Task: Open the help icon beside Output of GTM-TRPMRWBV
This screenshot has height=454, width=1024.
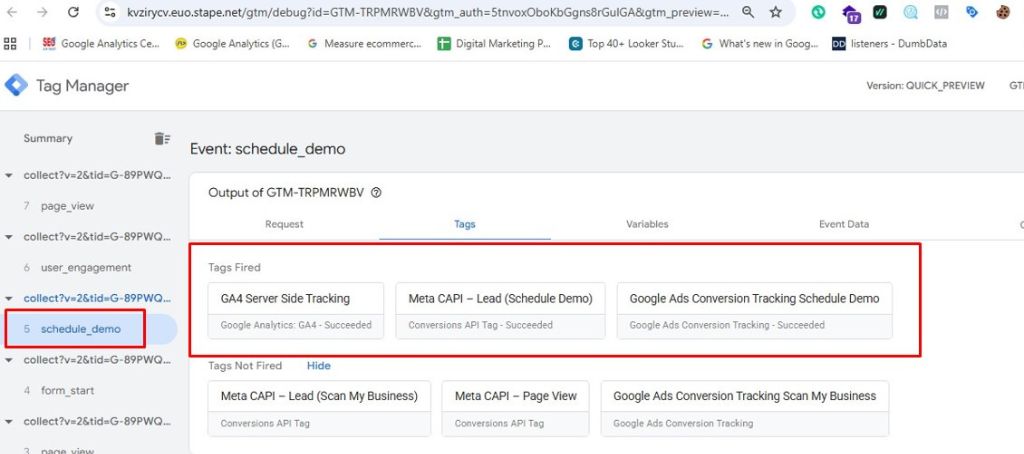Action: [376, 193]
